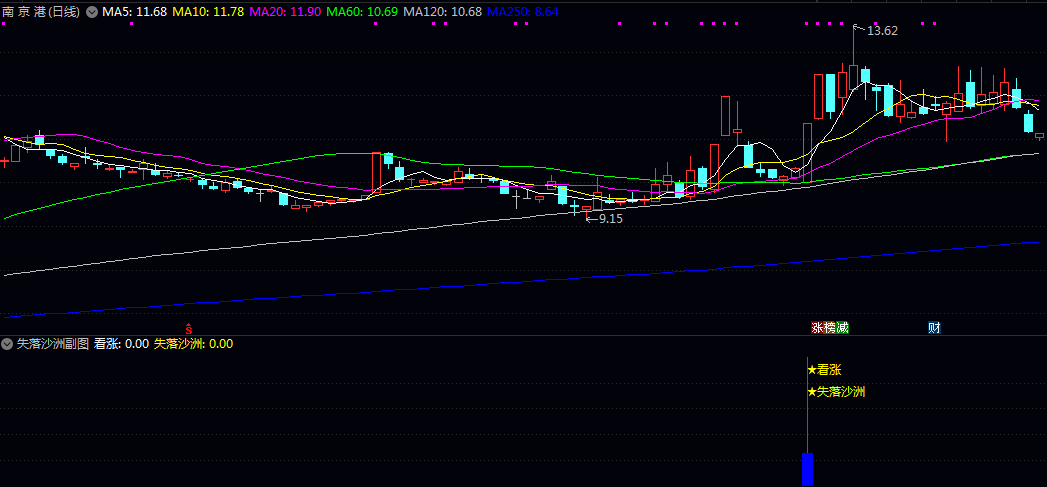This screenshot has height=487, width=1047.
Task: Select the yellow MA10 indicator label
Action: pyautogui.click(x=207, y=11)
